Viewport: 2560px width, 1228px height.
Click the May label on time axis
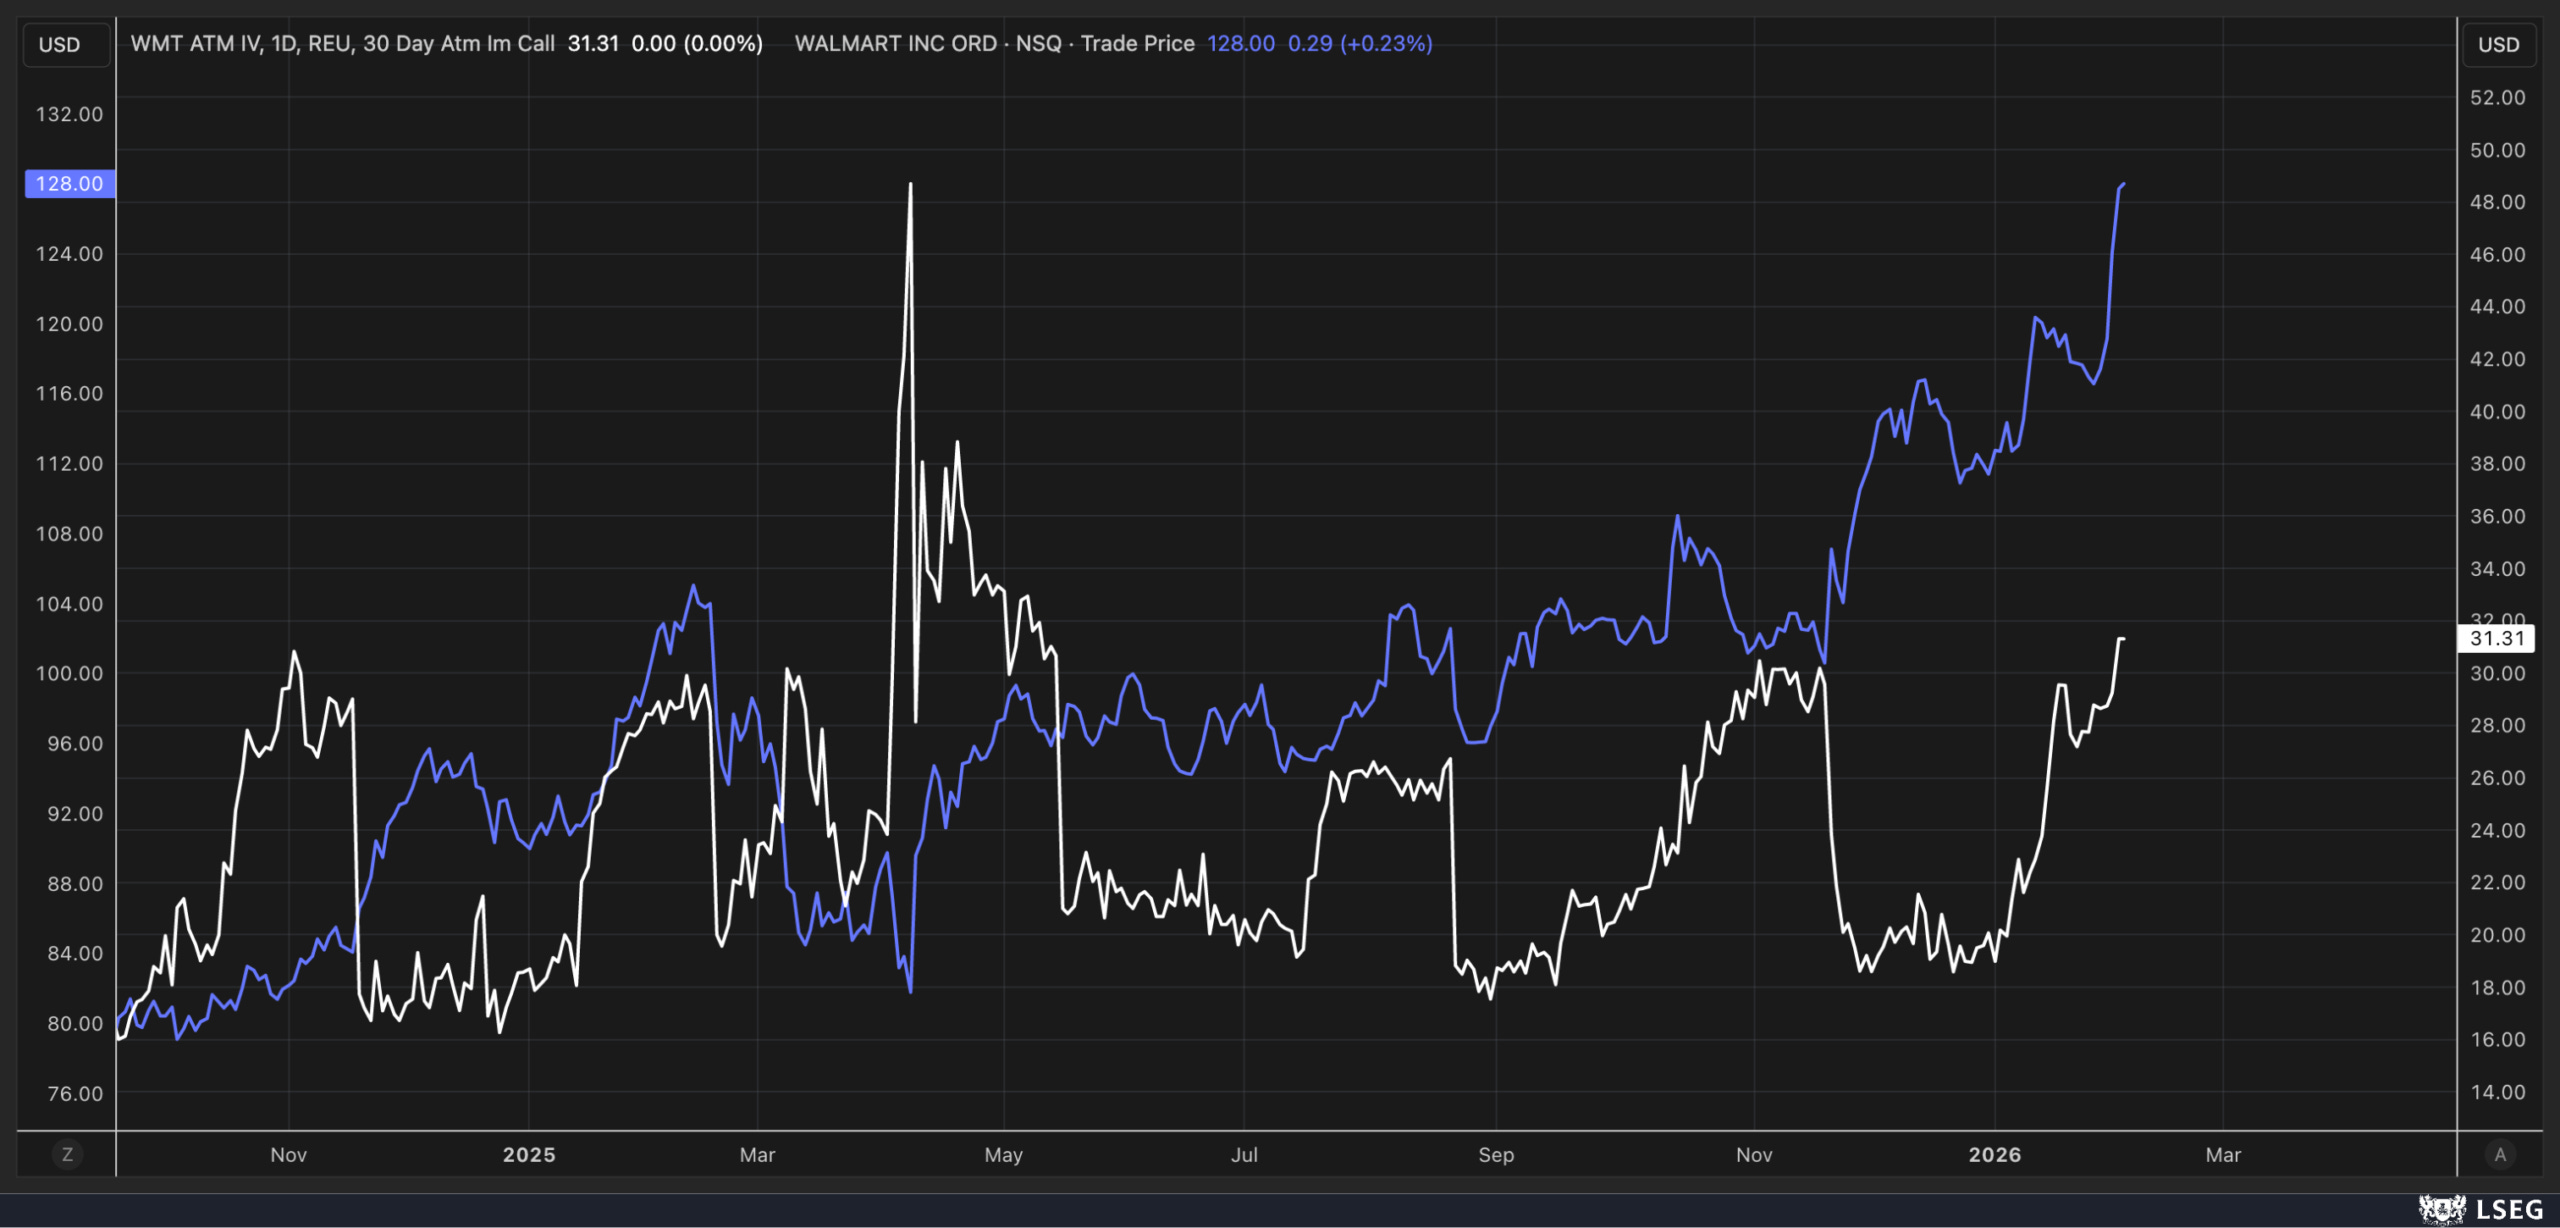tap(1003, 1155)
